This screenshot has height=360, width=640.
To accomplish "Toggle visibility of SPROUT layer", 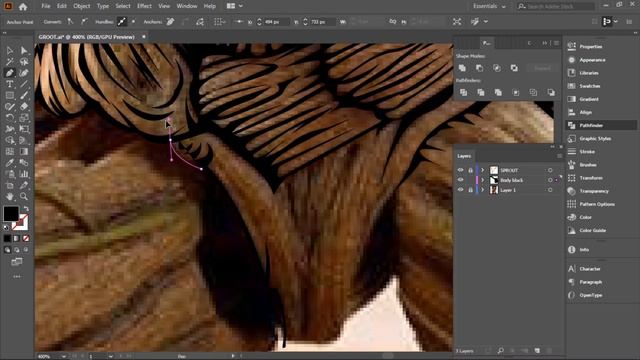I will [x=460, y=170].
